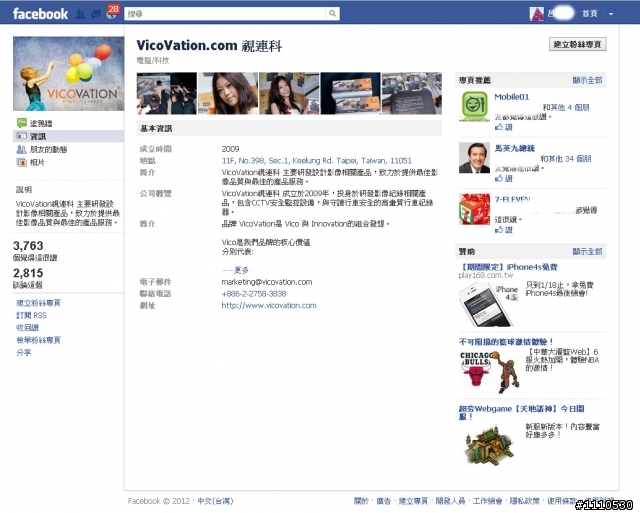
Task: Click the 3,763 likes count
Action: click(28, 246)
